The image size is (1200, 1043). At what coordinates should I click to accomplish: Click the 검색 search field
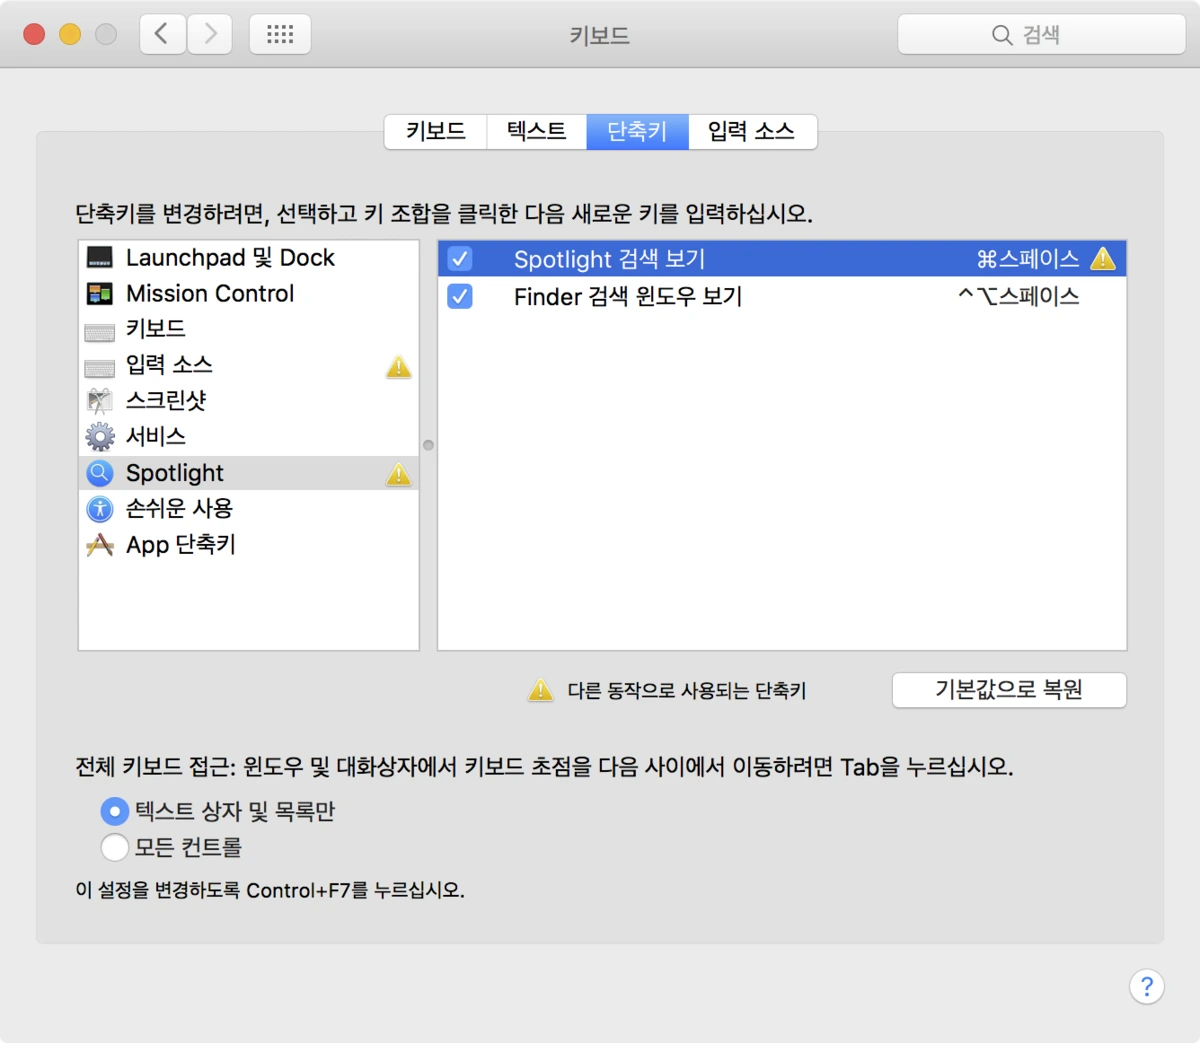pyautogui.click(x=1041, y=35)
